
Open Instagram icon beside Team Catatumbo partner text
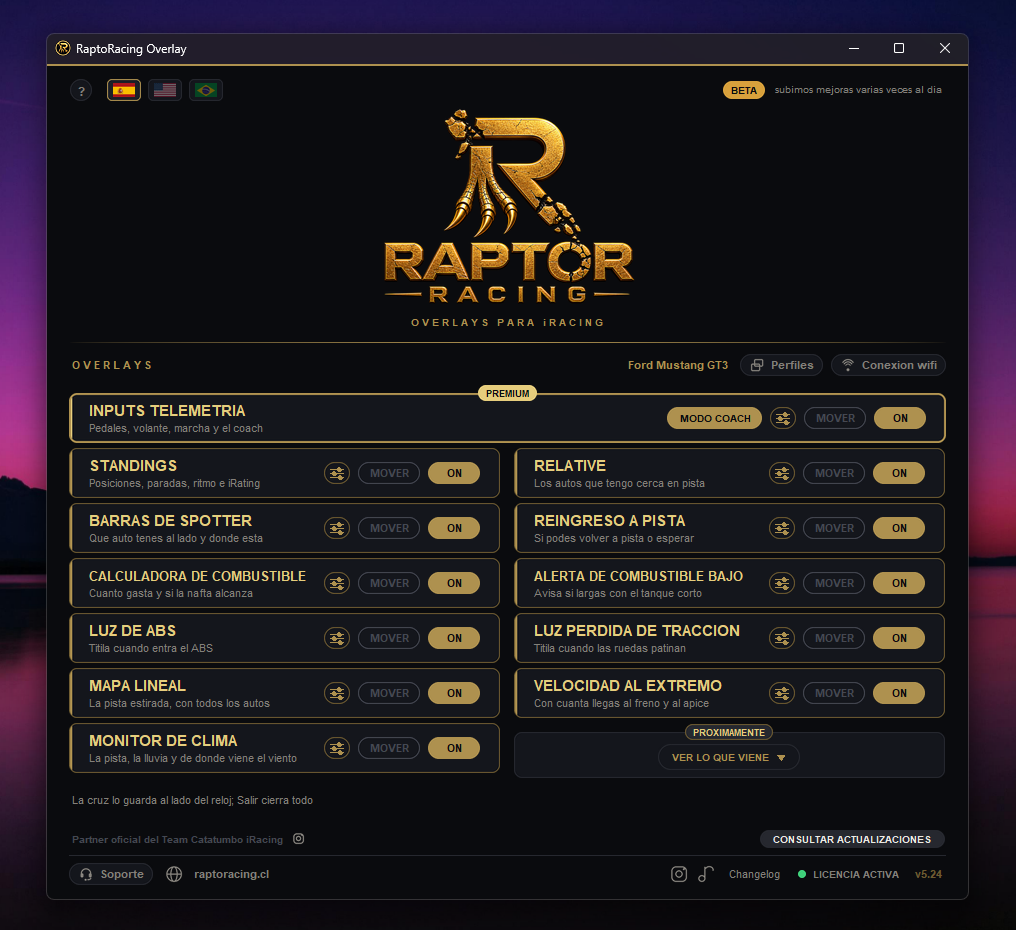point(299,839)
